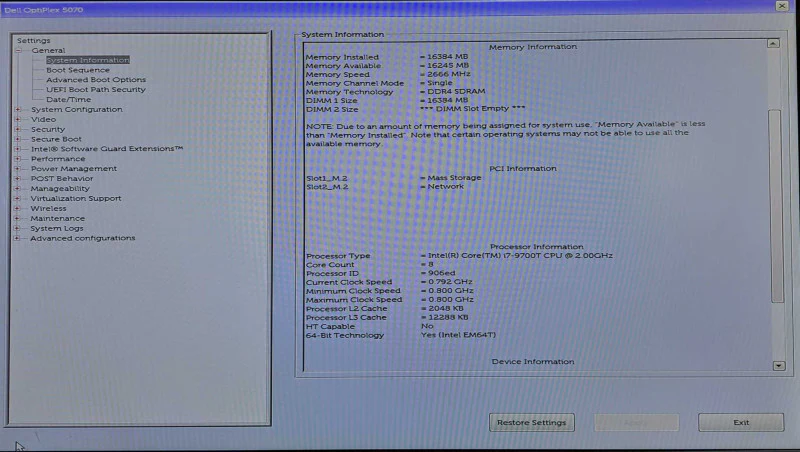
Task: Expand the POST Behavior node
Action: [18, 179]
